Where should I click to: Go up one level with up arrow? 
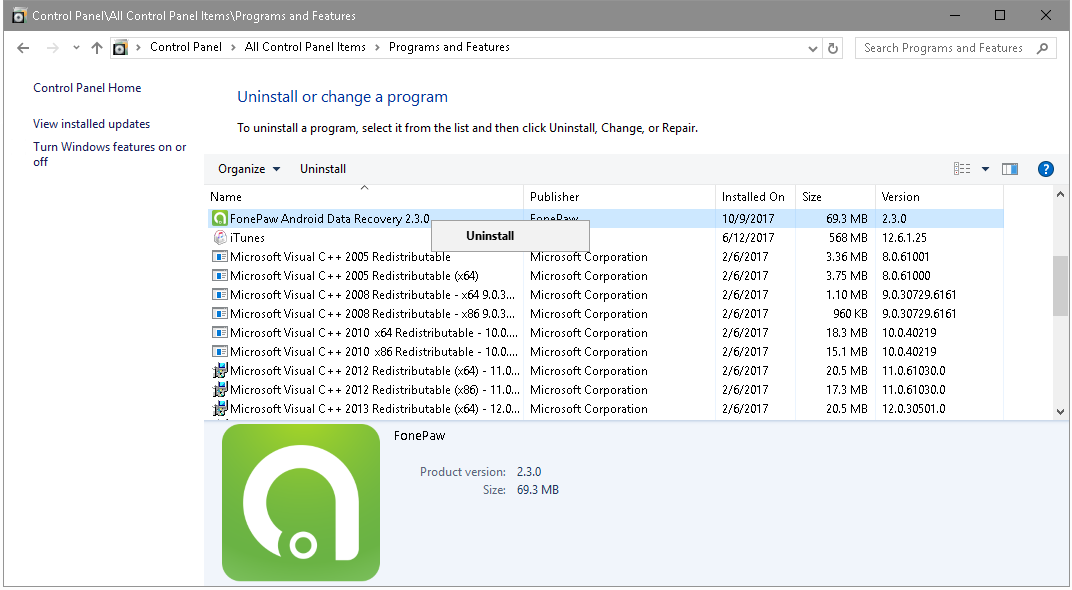(x=97, y=48)
